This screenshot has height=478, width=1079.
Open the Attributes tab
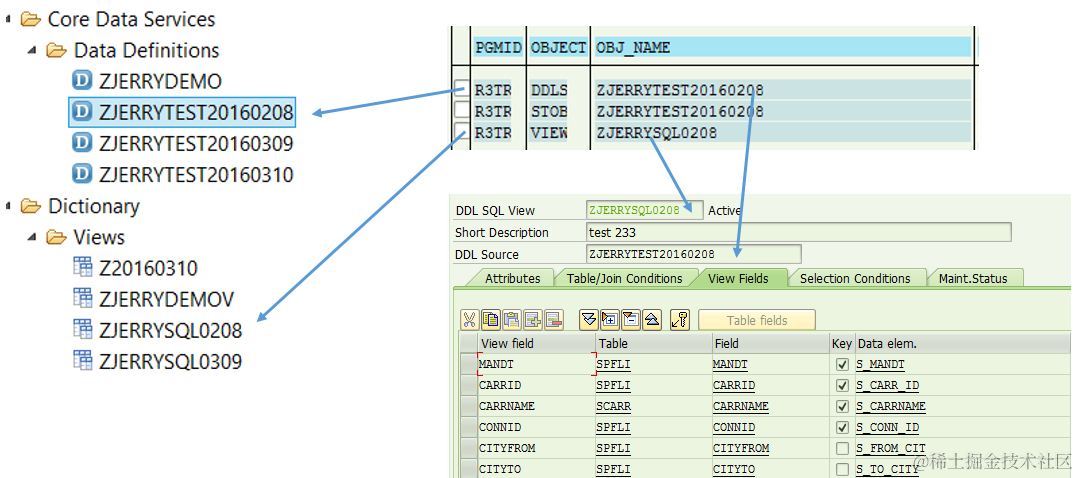click(513, 278)
